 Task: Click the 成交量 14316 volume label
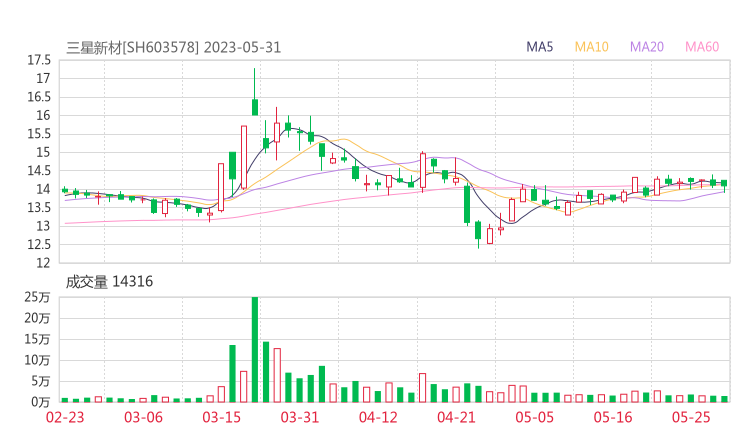pyautogui.click(x=109, y=282)
